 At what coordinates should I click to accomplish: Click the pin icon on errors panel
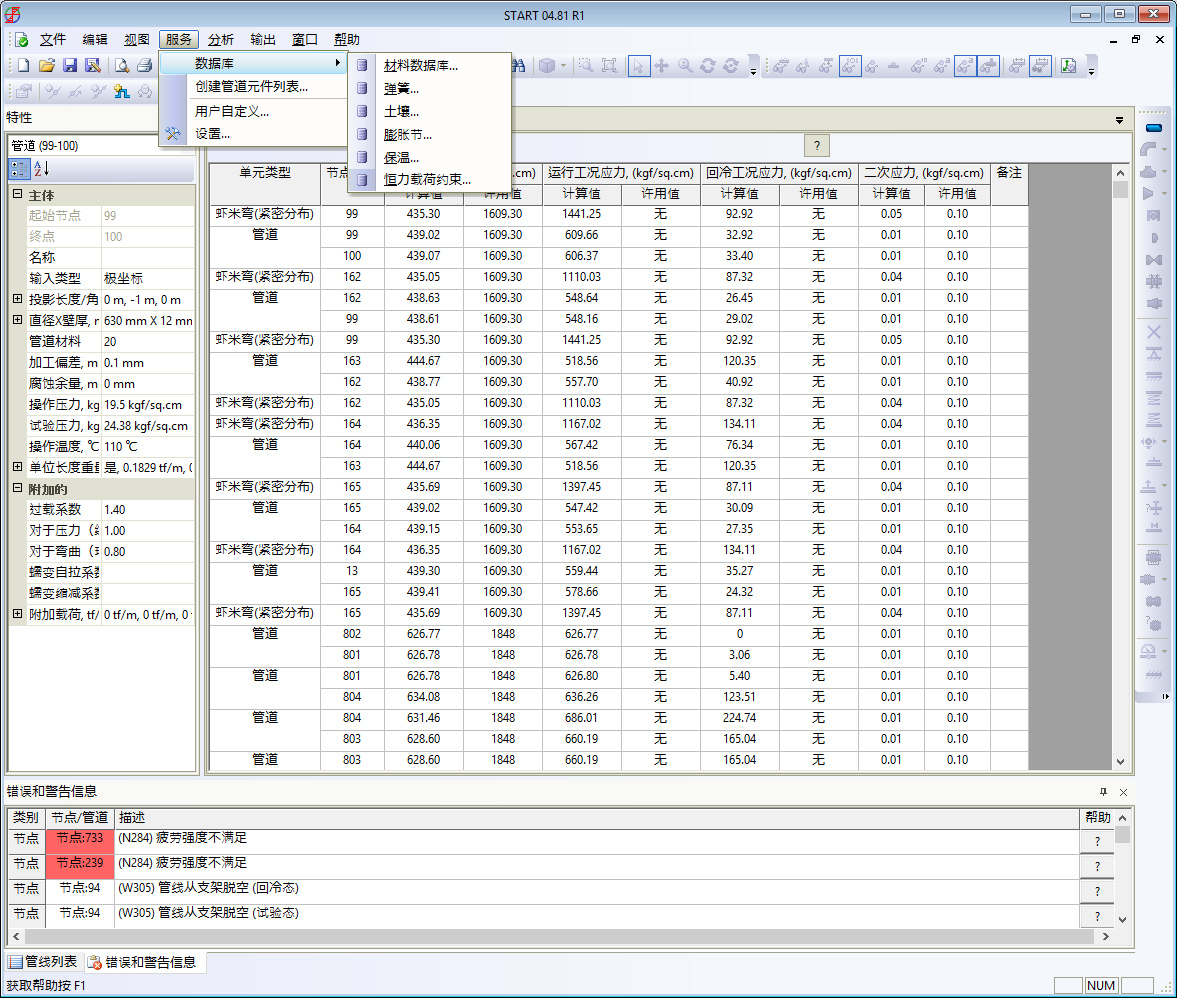(1103, 792)
